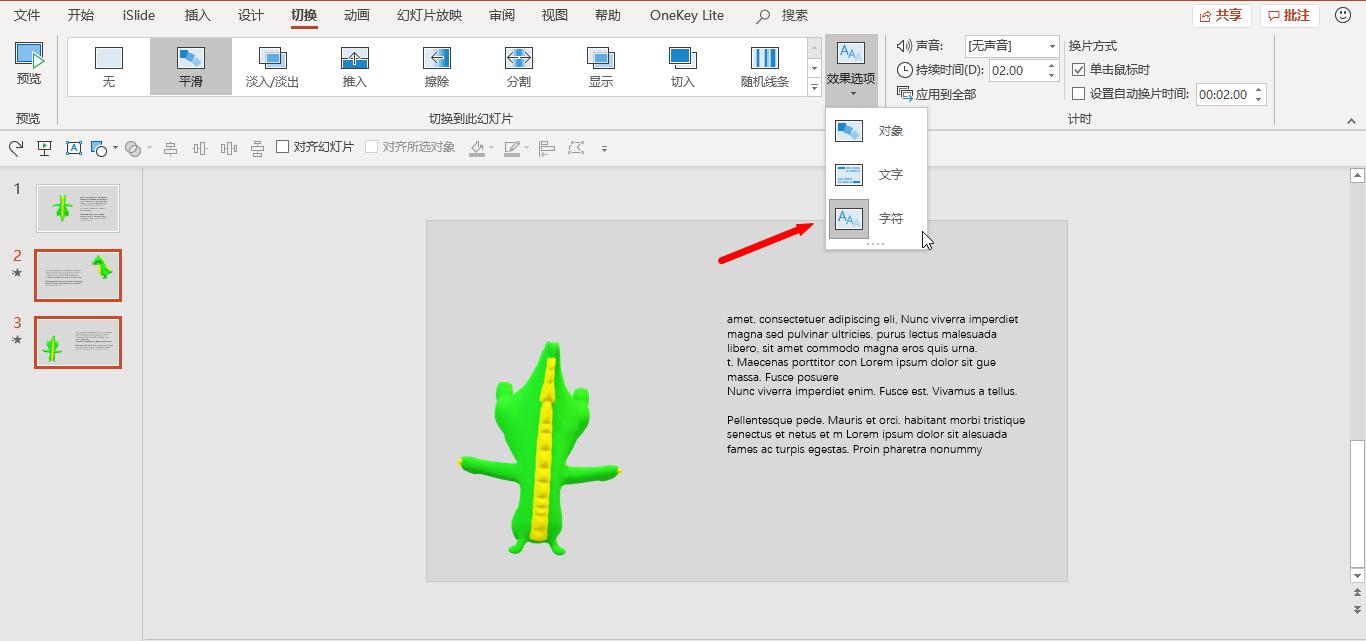The width and height of the screenshot is (1366, 641).
Task: Click the redo arrow in quick toolbar
Action: [x=16, y=148]
